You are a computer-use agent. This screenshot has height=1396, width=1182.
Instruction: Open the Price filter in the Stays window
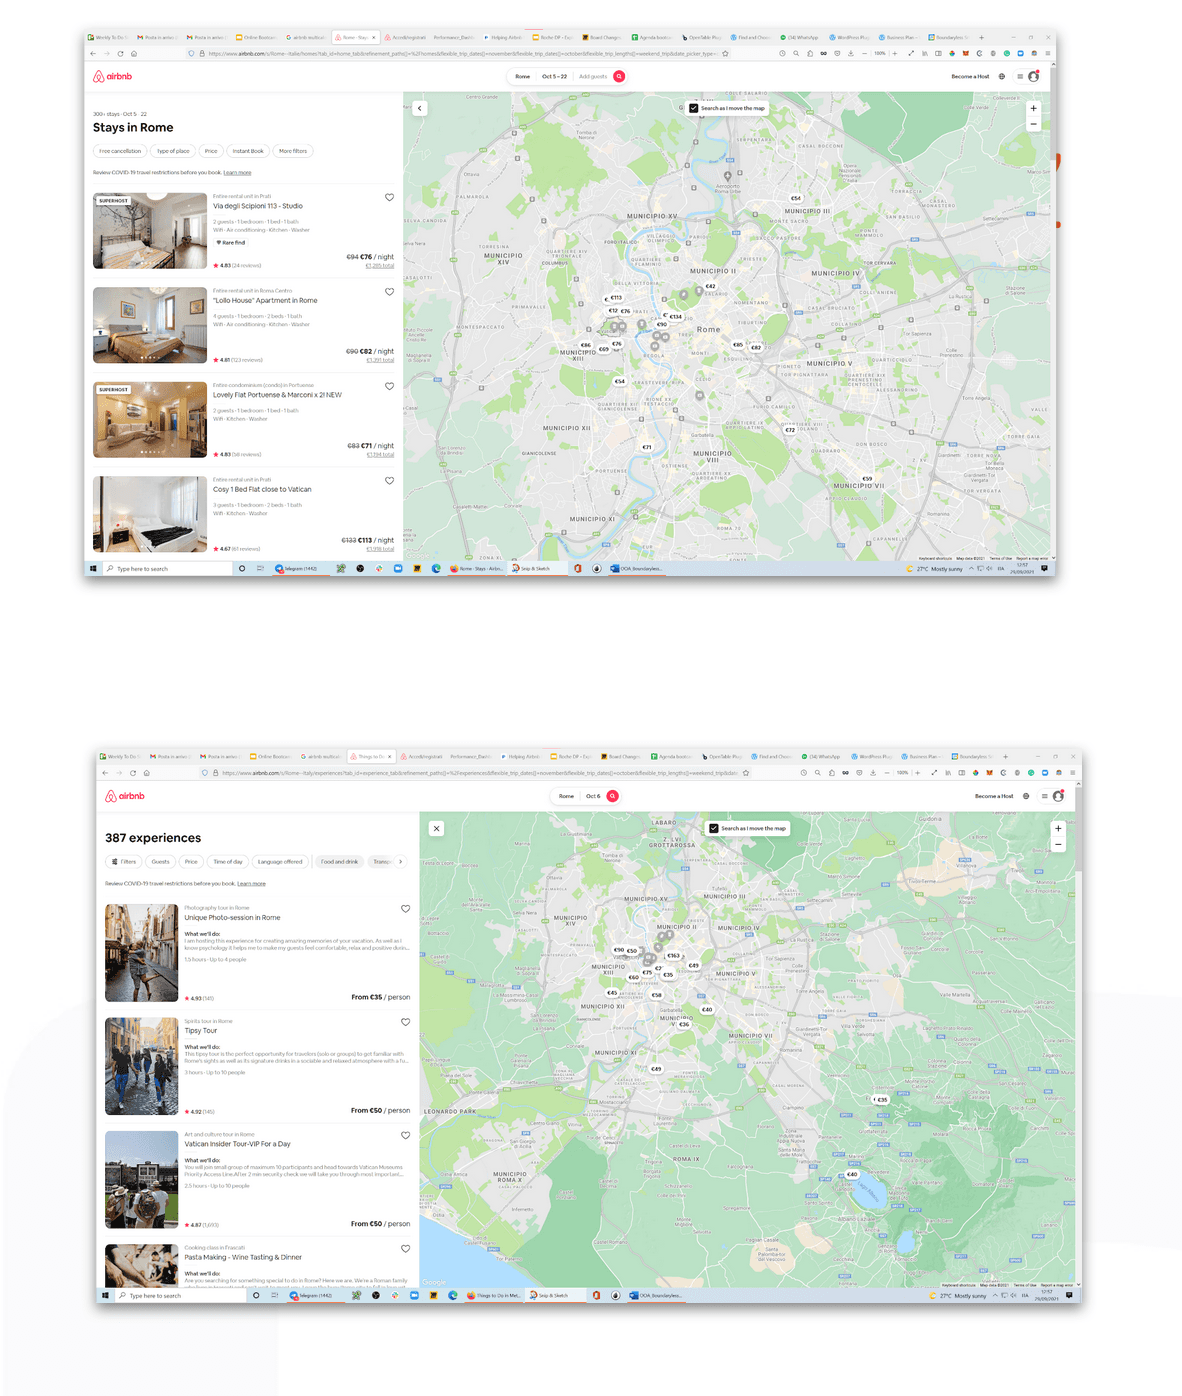point(211,151)
